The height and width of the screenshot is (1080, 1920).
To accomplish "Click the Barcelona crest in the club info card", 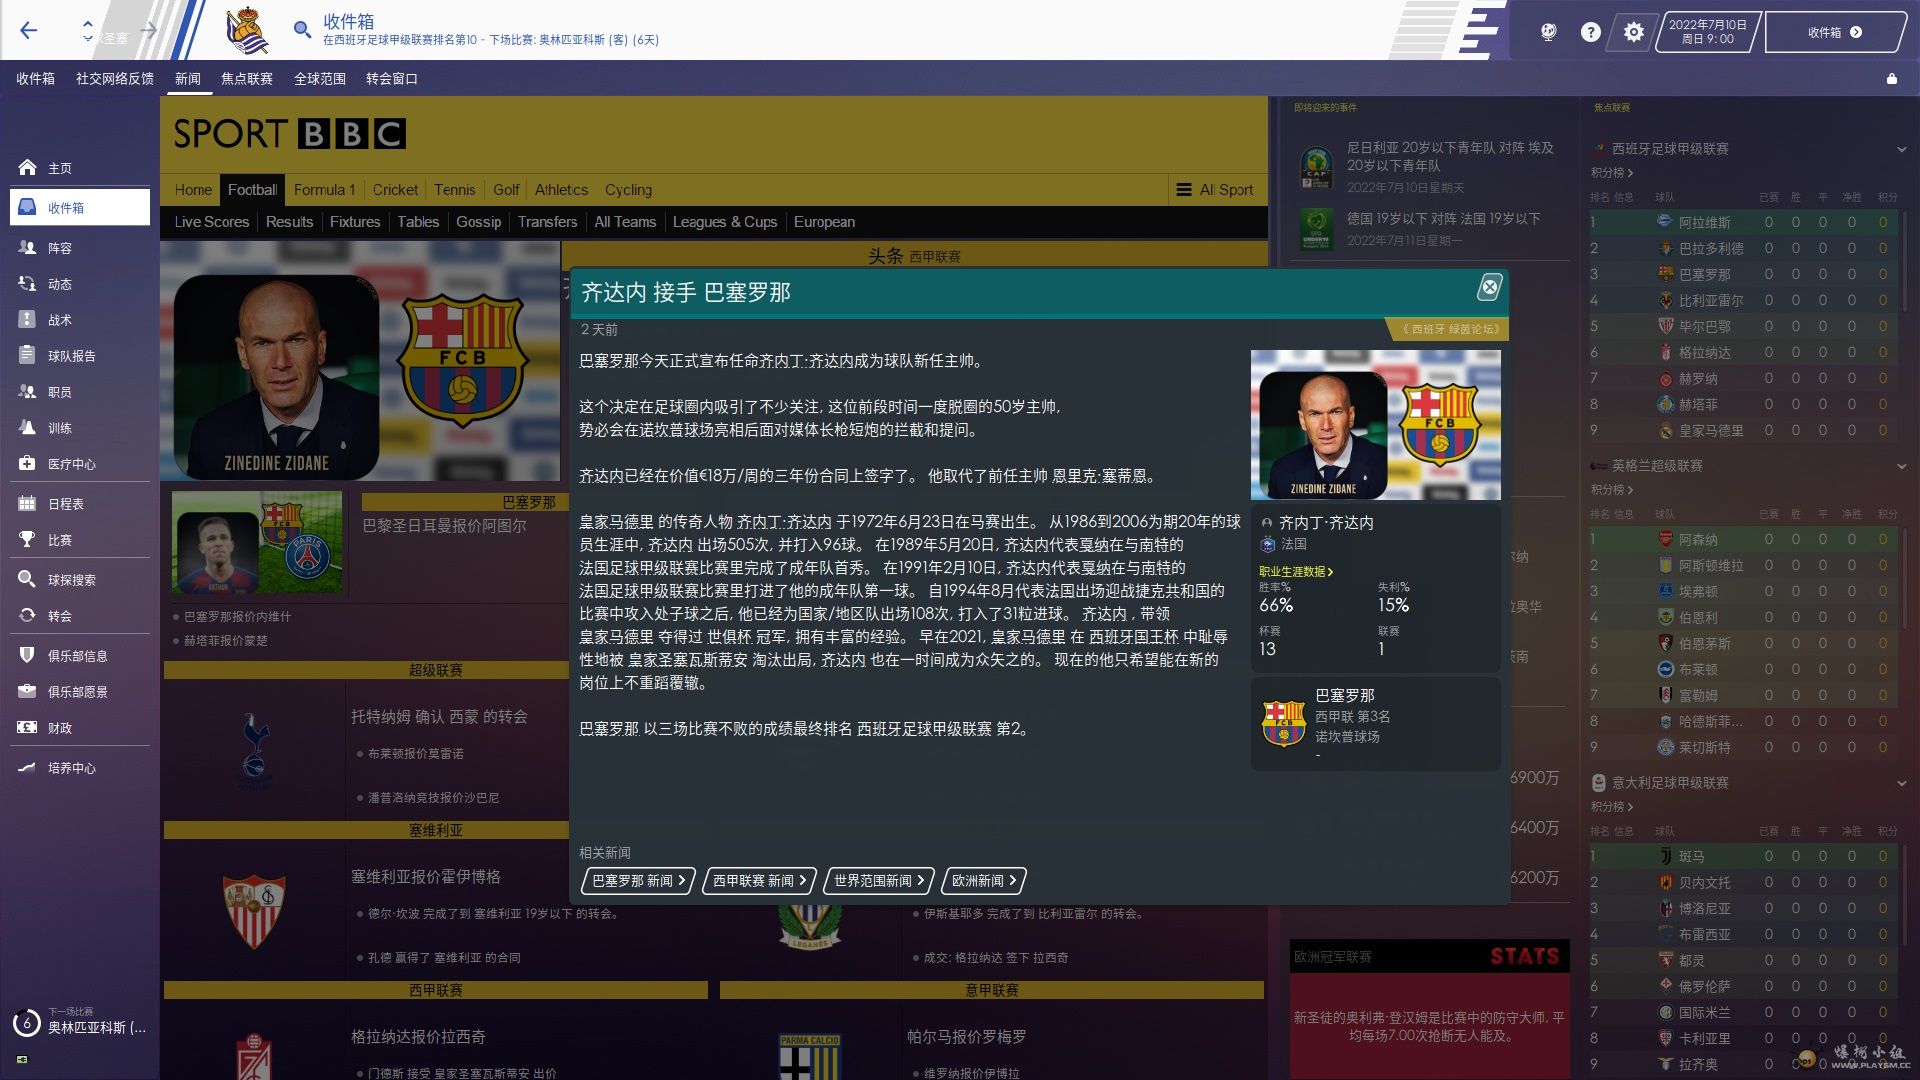I will click(1283, 724).
